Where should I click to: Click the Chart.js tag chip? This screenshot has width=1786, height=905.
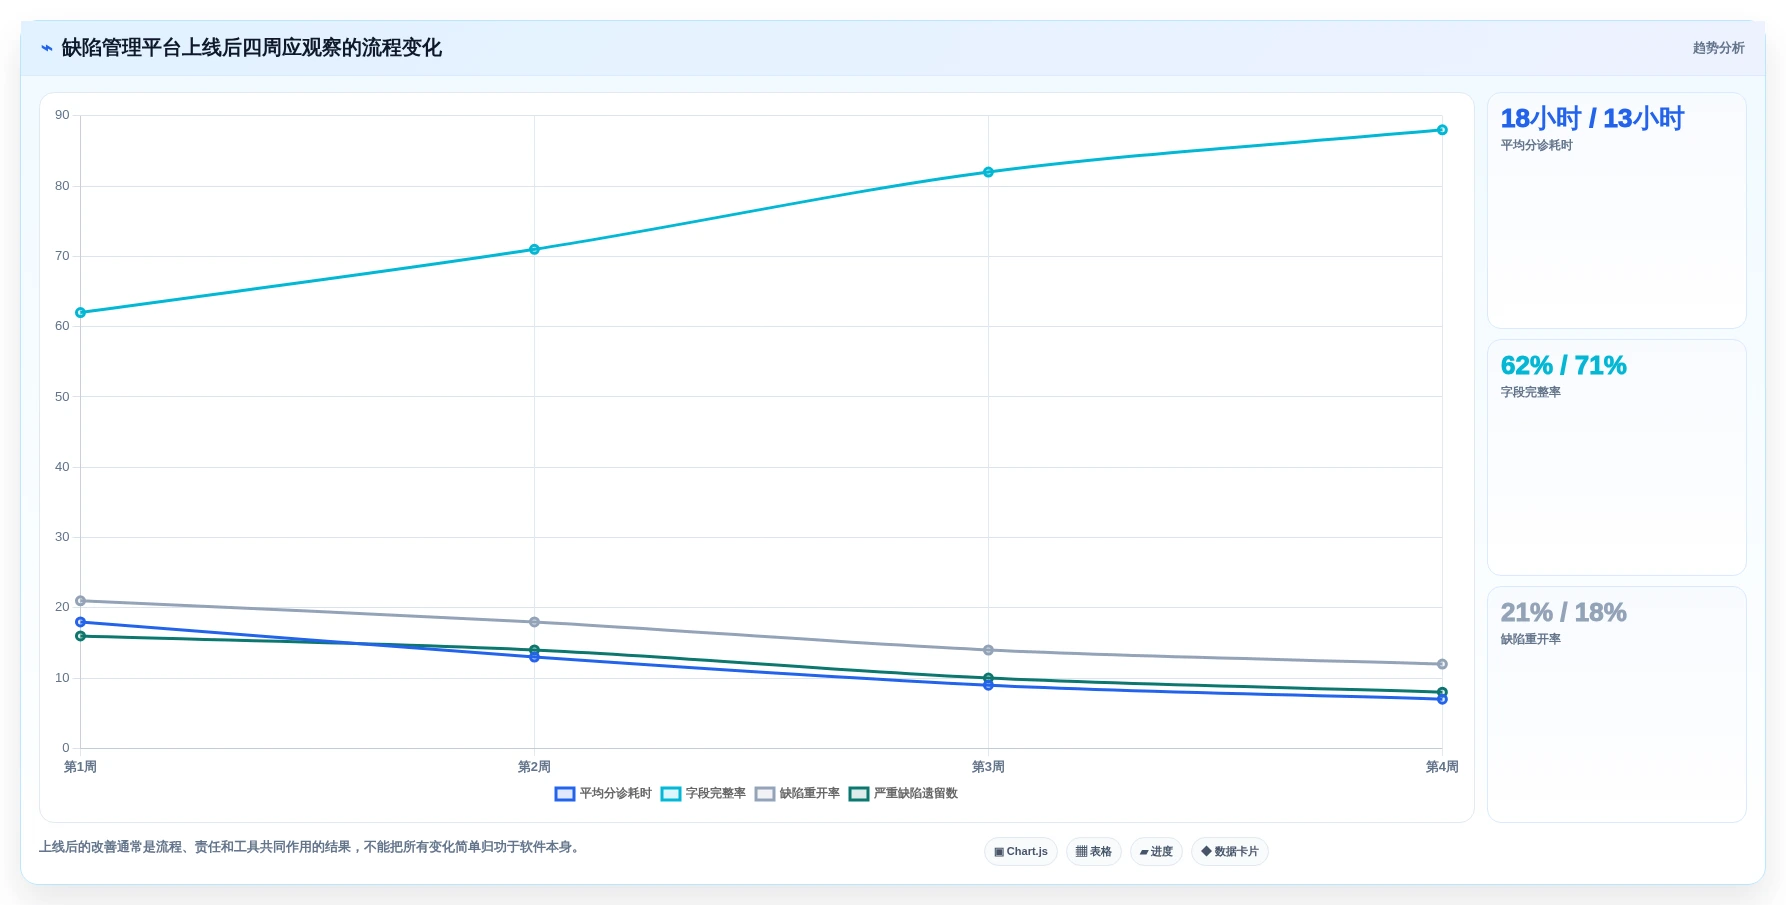point(1021,852)
